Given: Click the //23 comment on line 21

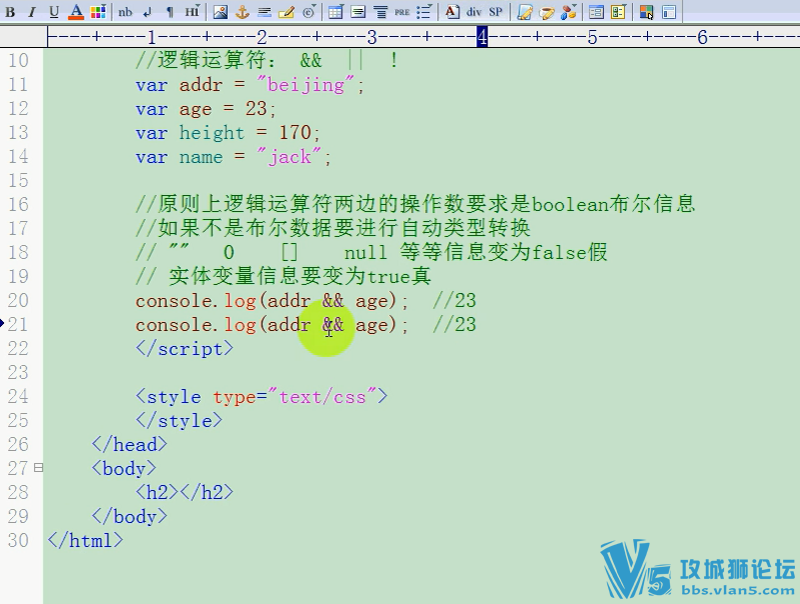Looking at the screenshot, I should 454,324.
